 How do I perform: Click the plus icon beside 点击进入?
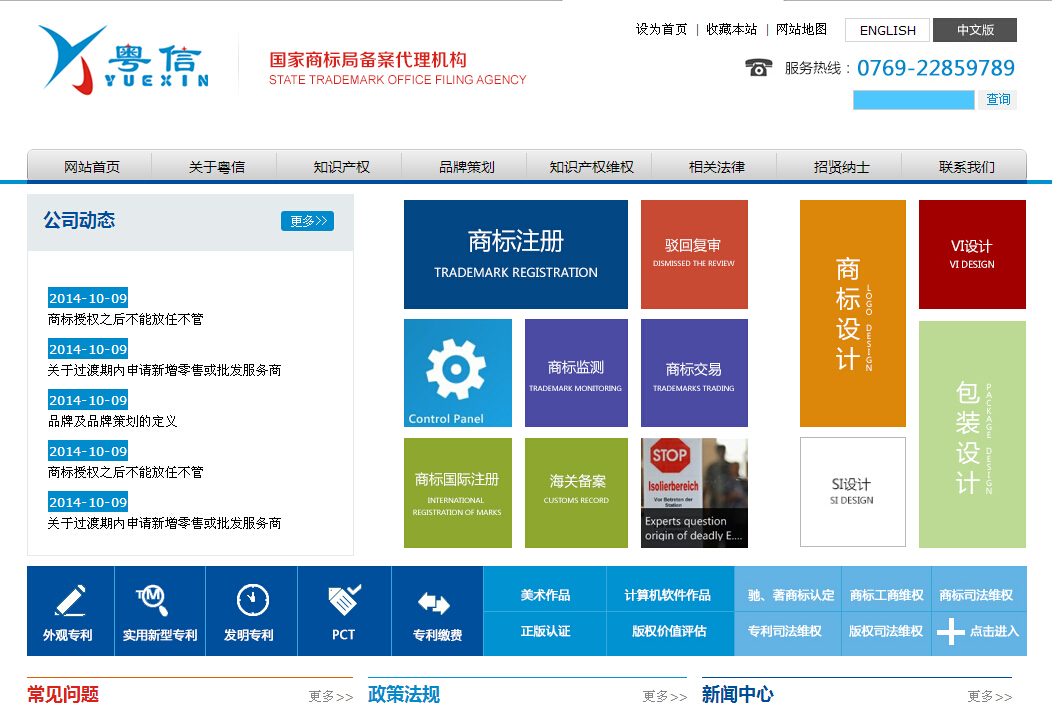tap(950, 631)
